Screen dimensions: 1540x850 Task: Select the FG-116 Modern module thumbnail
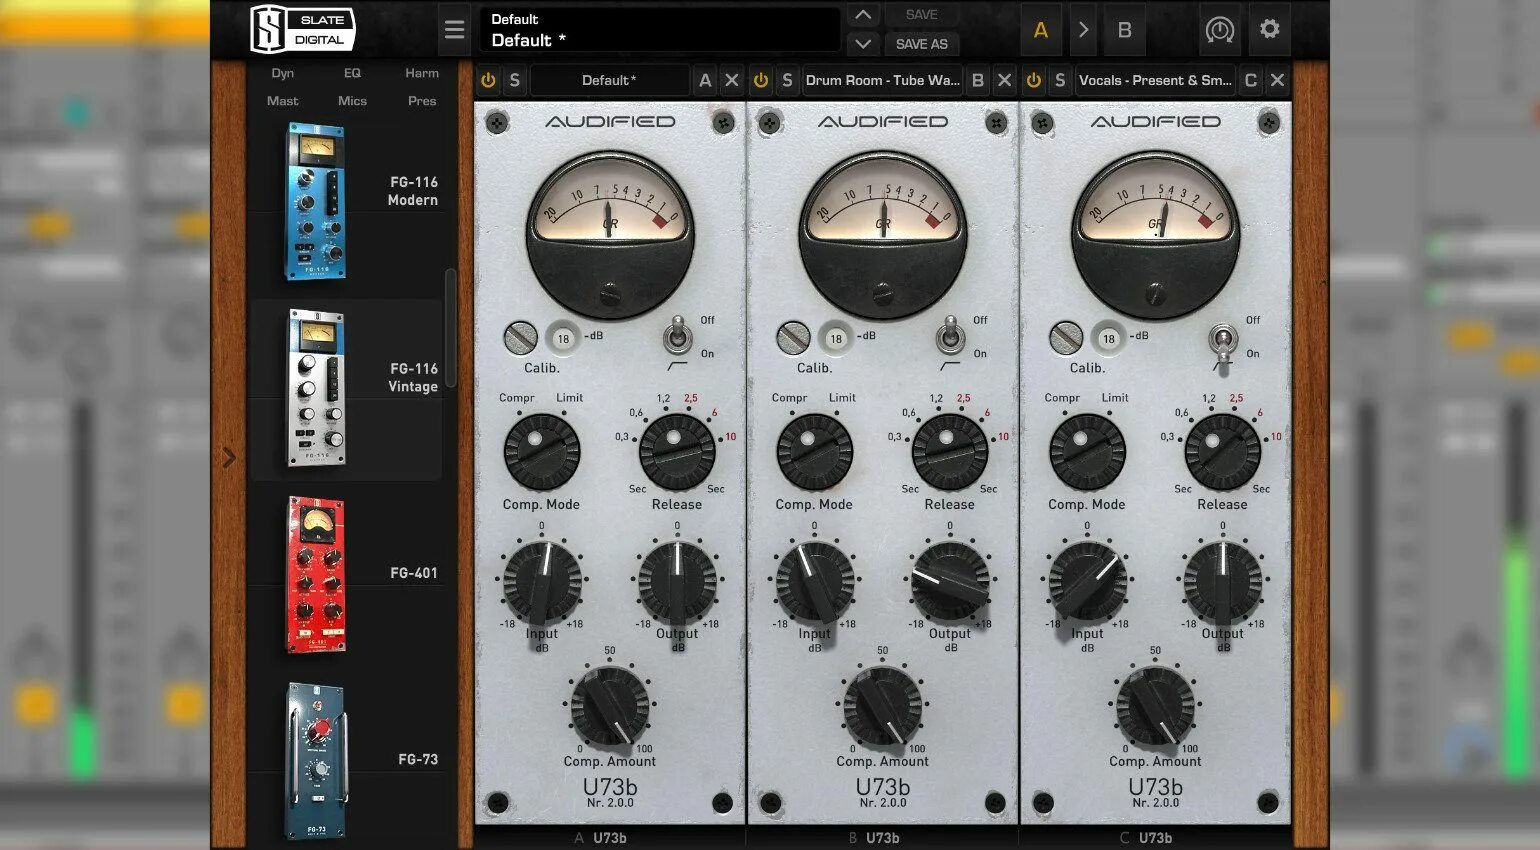(316, 201)
